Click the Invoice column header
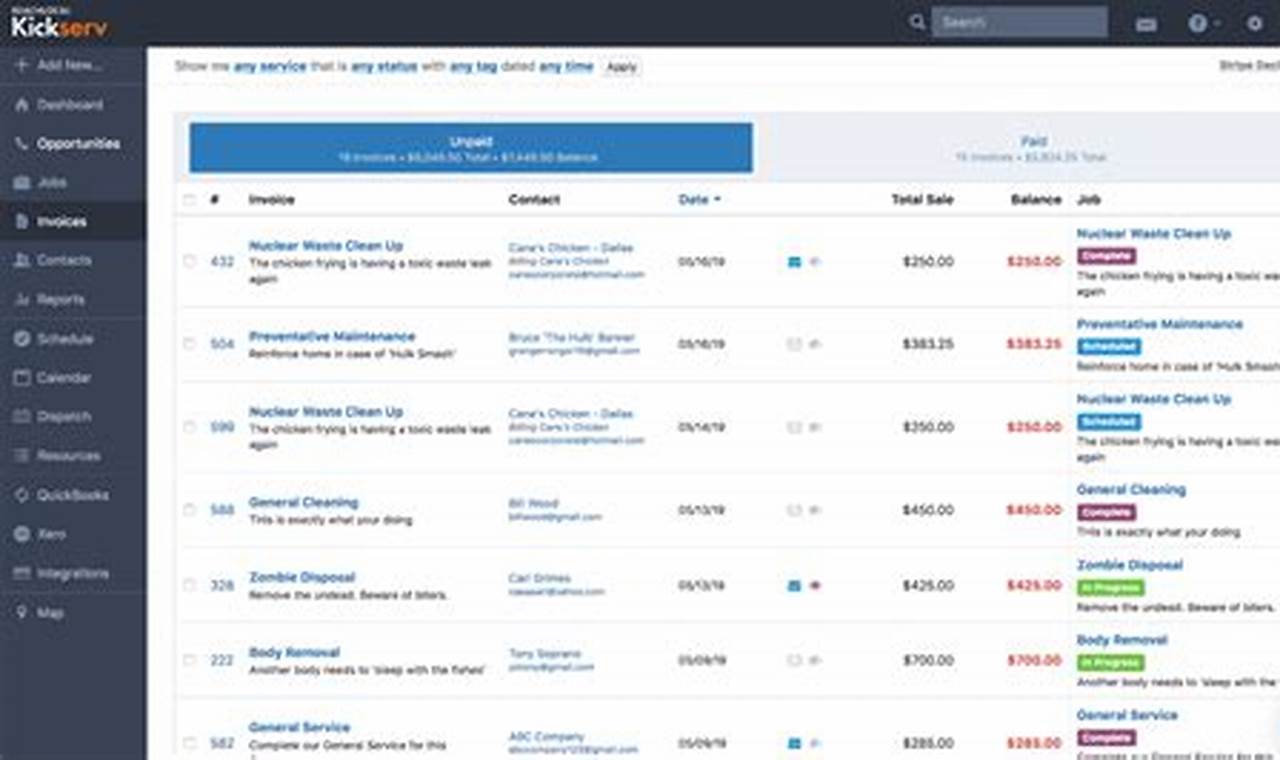1280x760 pixels. (271, 199)
